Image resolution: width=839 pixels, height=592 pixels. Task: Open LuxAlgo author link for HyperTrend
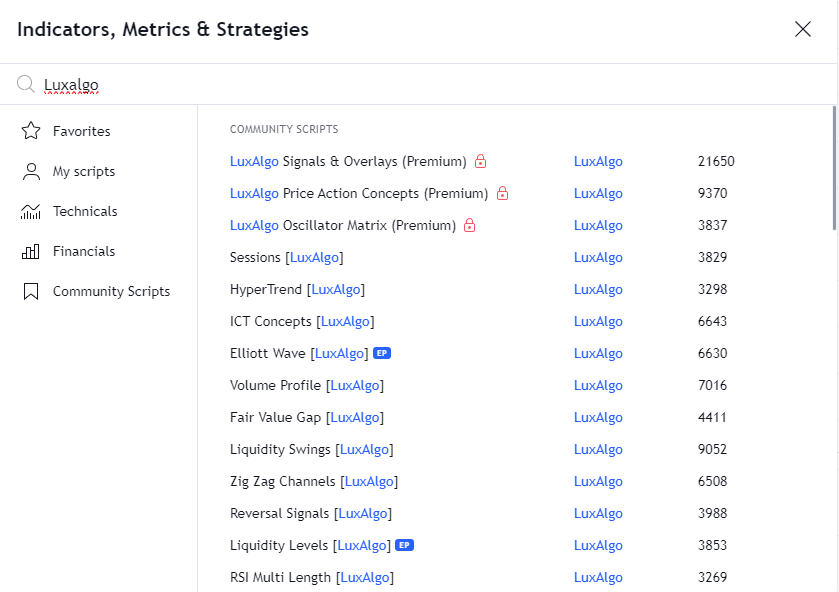tap(598, 290)
